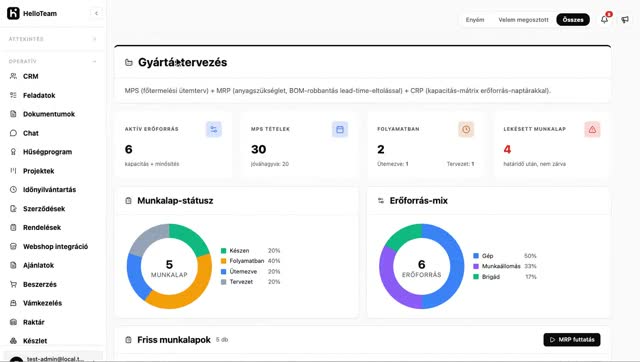Click the Erőforrás-mix card heading
The height and width of the screenshot is (362, 640).
419,201
